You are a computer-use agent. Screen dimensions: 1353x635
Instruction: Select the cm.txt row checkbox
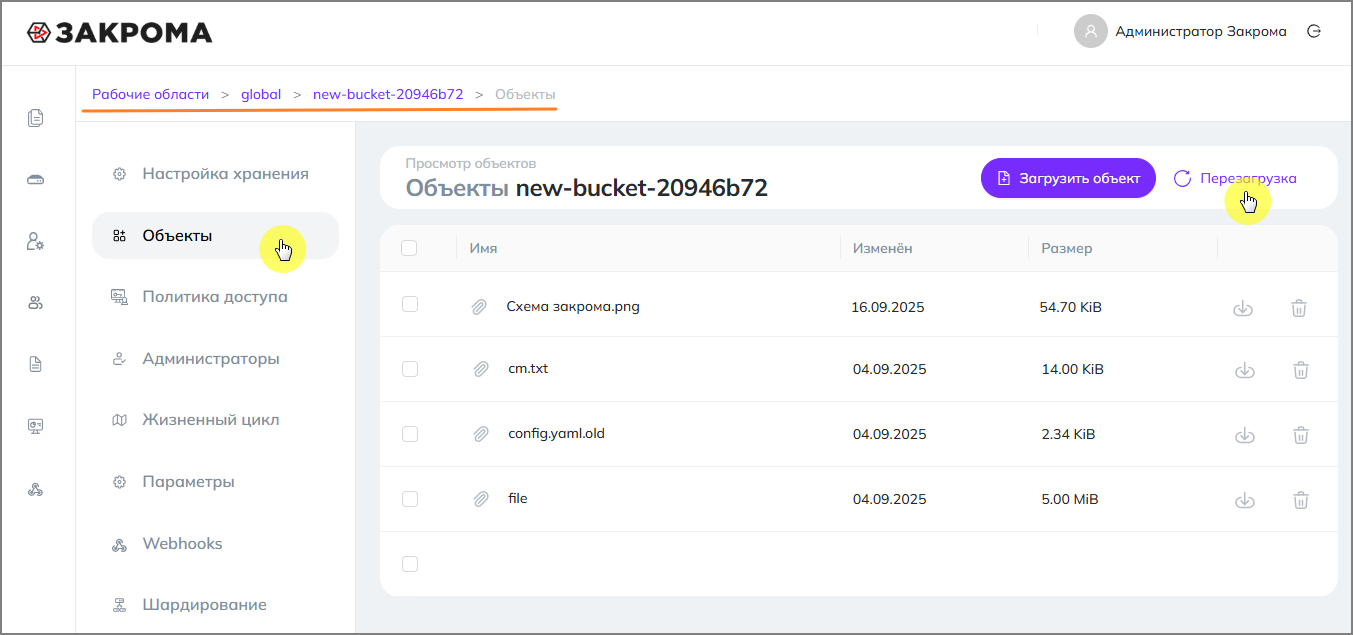pyautogui.click(x=409, y=369)
